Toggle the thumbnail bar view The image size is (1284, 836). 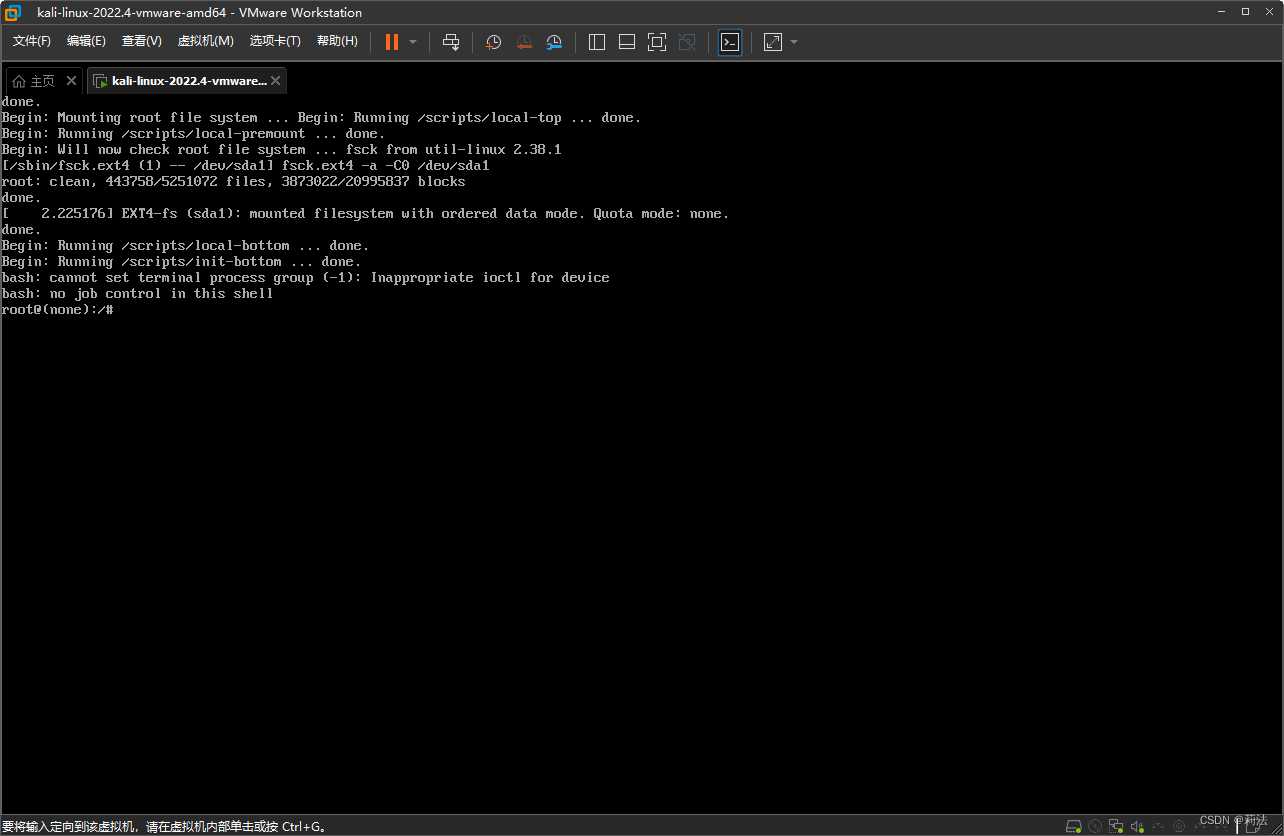627,42
